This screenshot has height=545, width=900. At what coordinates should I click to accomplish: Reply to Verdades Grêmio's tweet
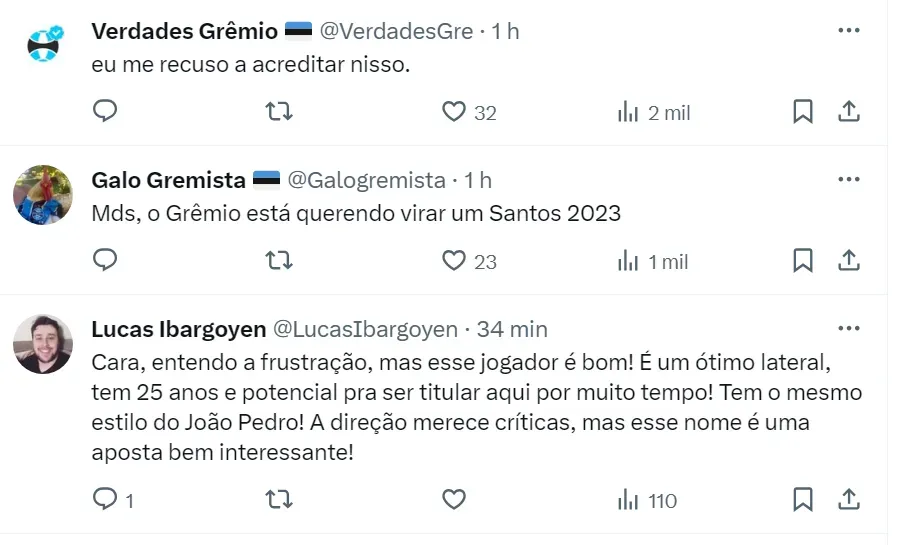pyautogui.click(x=106, y=112)
